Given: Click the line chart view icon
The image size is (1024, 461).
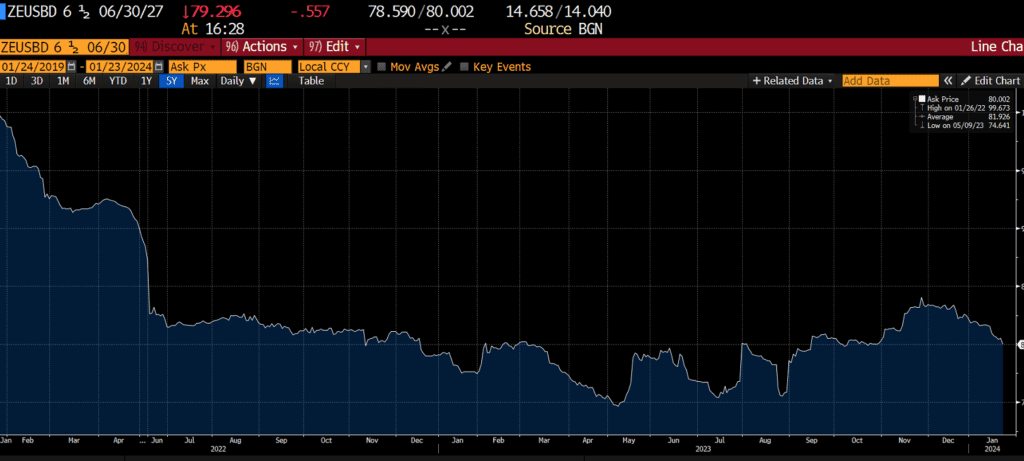Looking at the screenshot, I should click(x=274, y=81).
